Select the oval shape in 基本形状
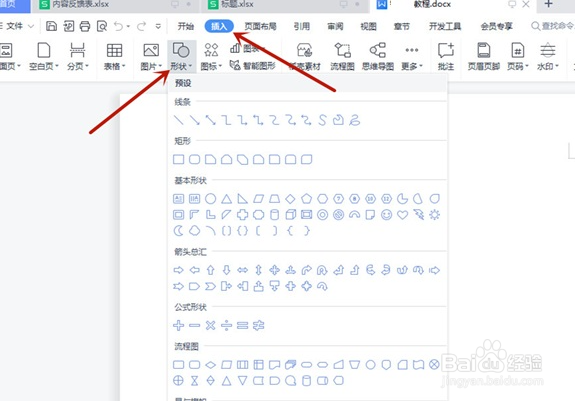The width and height of the screenshot is (575, 401). (x=210, y=199)
